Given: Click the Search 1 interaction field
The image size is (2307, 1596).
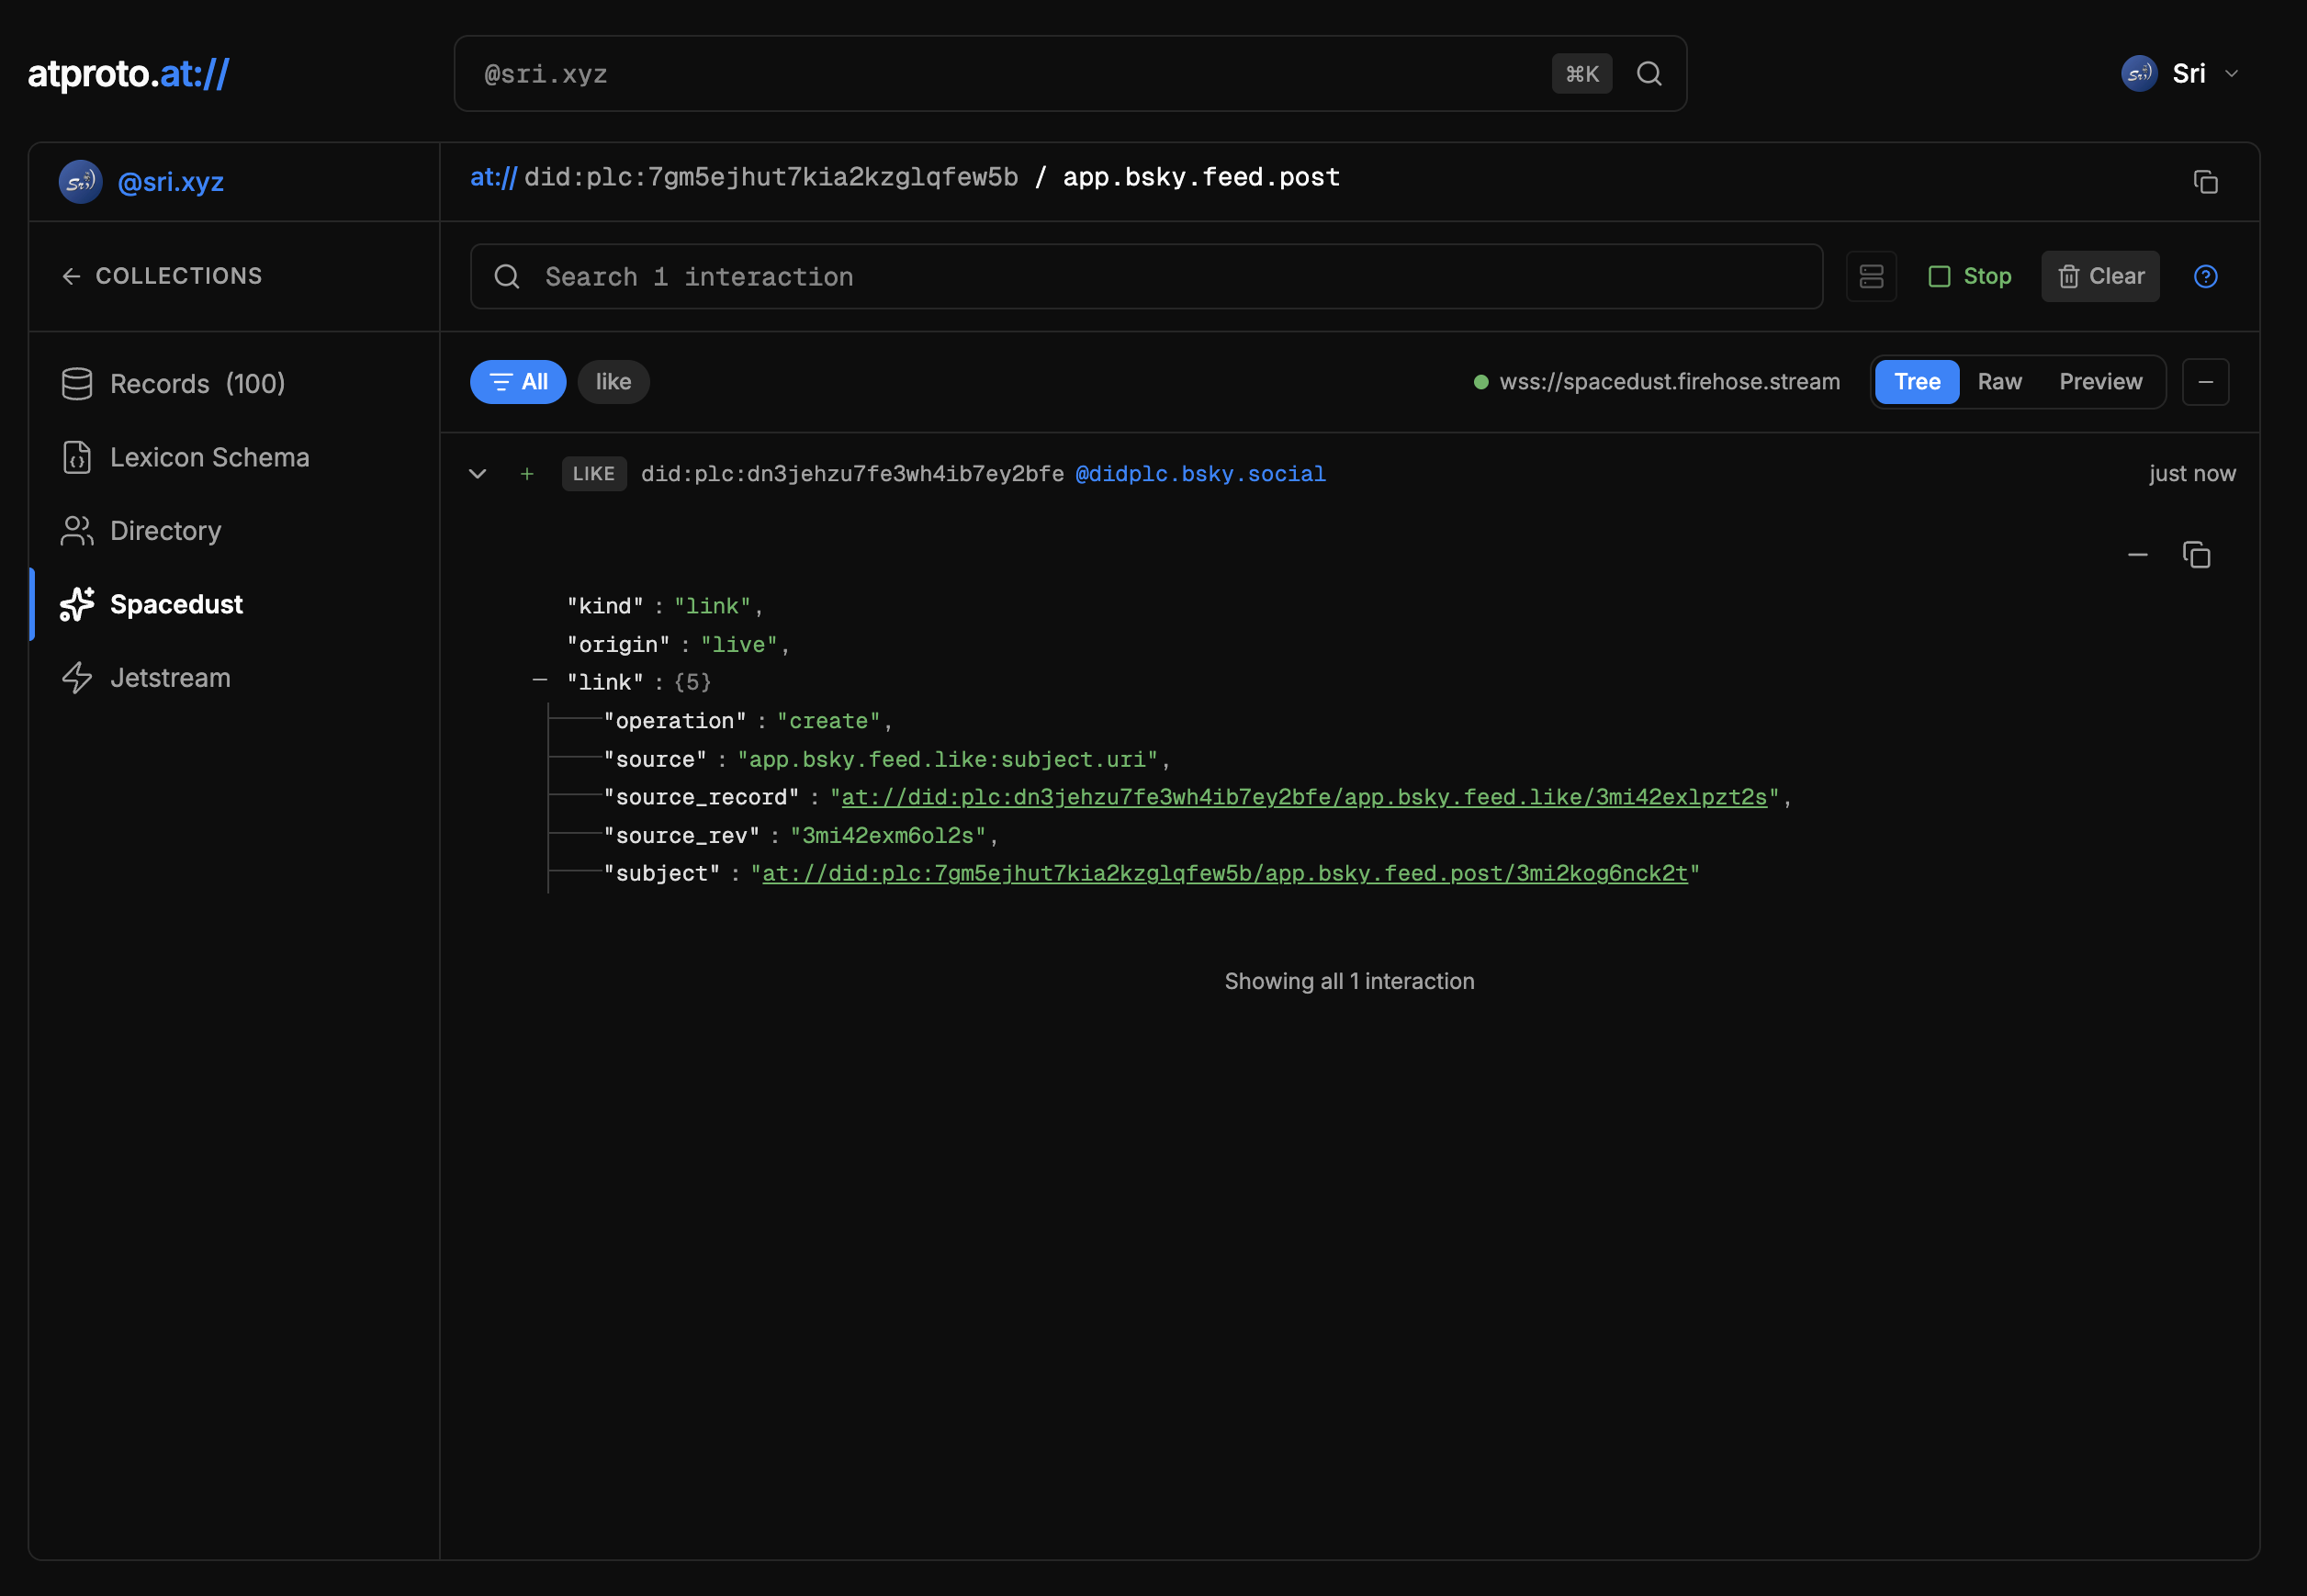Looking at the screenshot, I should click(x=1145, y=277).
